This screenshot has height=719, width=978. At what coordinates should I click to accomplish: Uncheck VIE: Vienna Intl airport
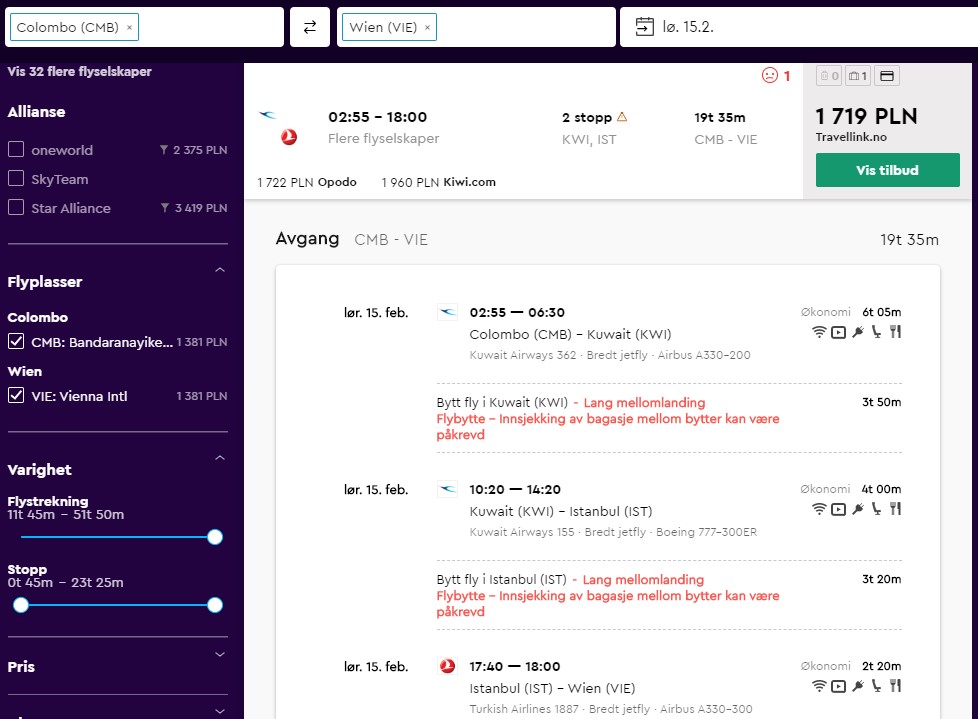pos(16,395)
